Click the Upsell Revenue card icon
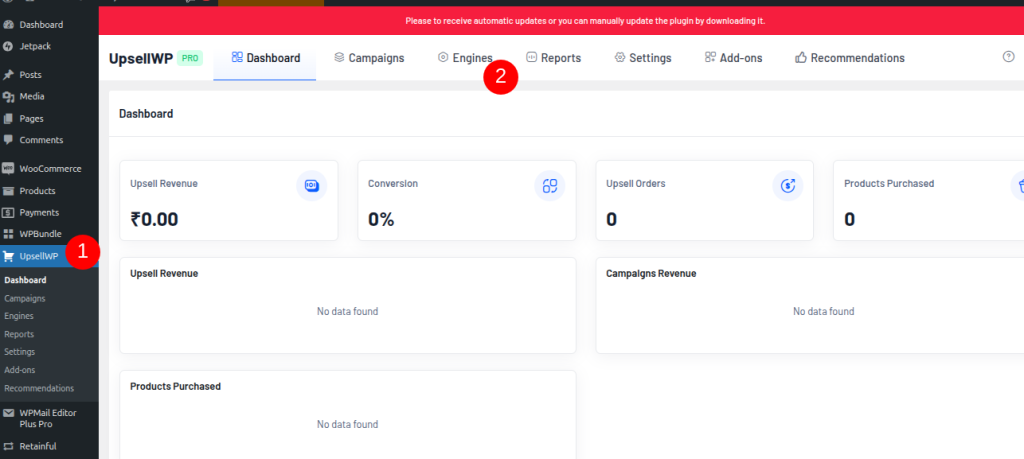Screen dimensions: 1024x459 click(312, 186)
